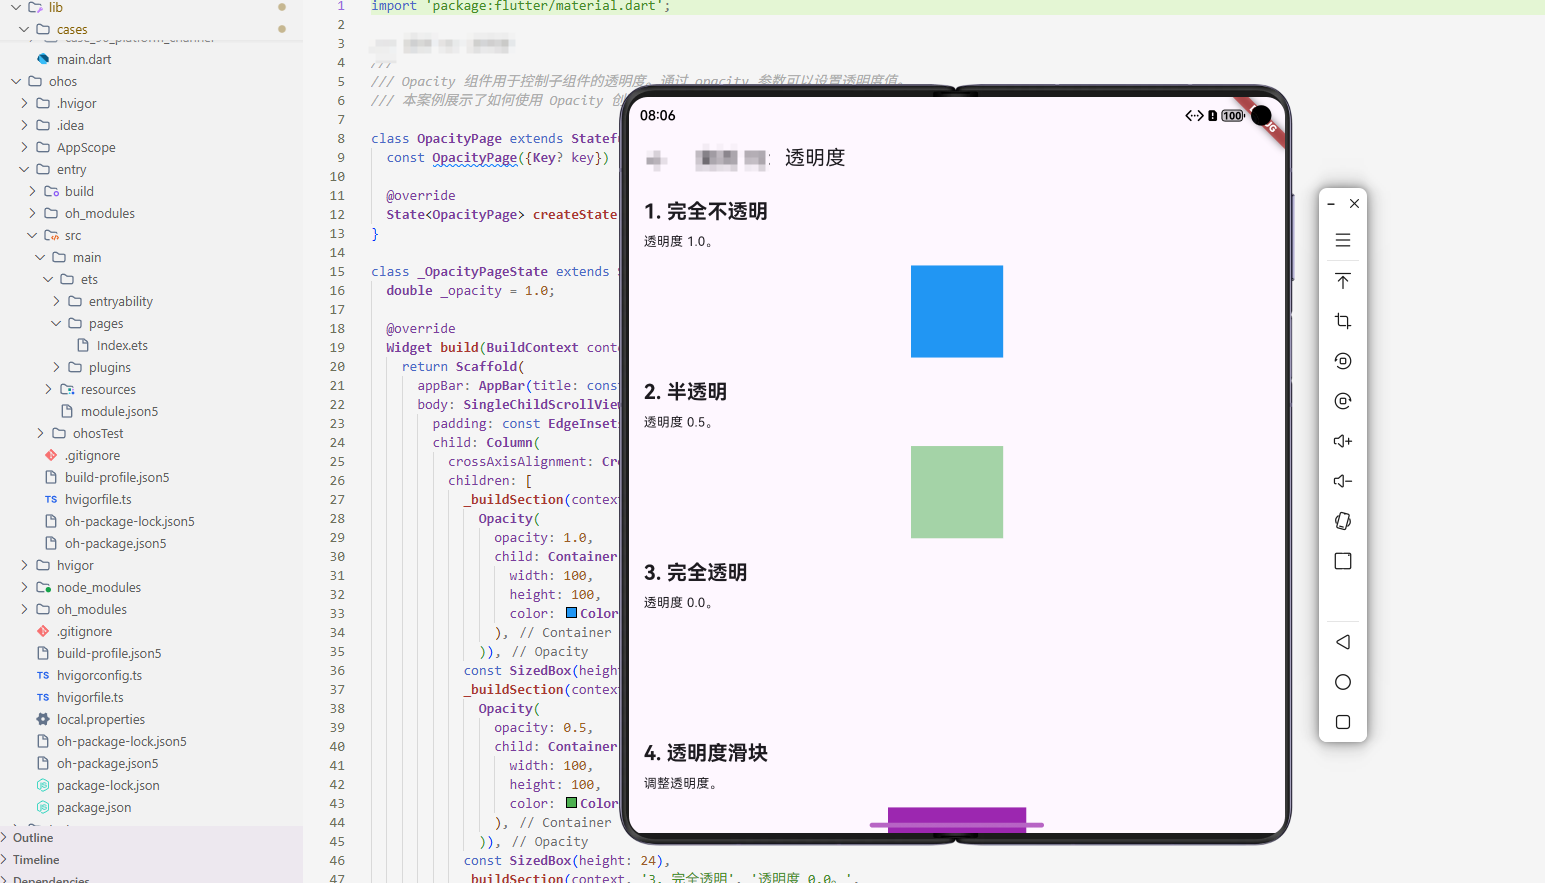The height and width of the screenshot is (883, 1545).
Task: Expand the Timeline section
Action: [x=5, y=859]
